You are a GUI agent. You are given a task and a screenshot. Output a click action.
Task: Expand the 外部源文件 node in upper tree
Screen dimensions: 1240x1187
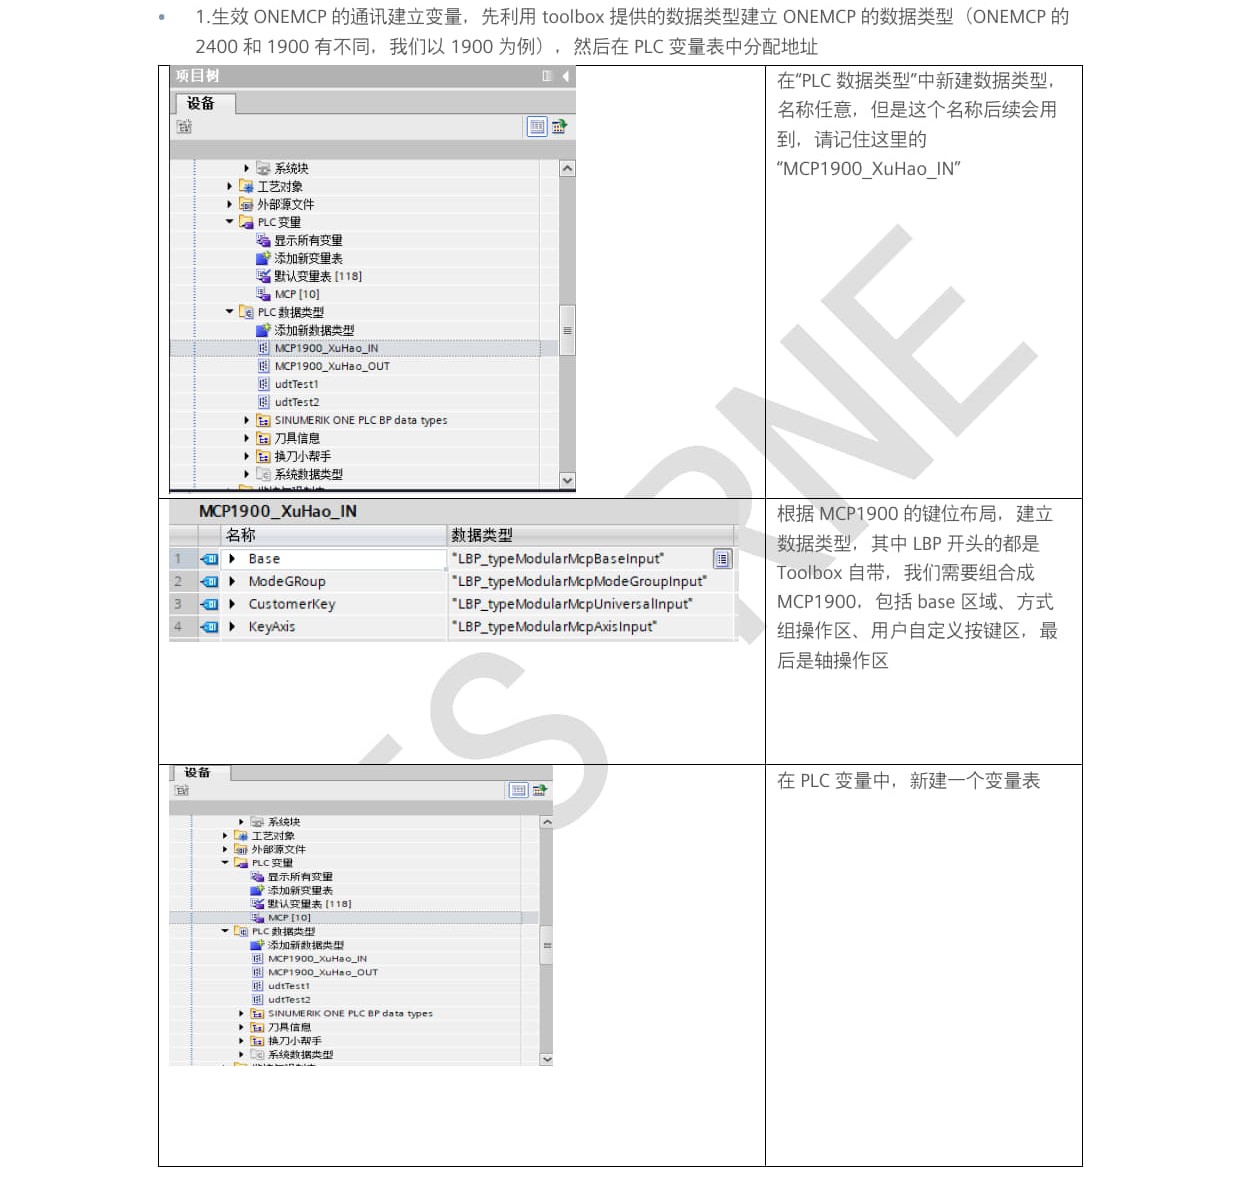coord(230,204)
